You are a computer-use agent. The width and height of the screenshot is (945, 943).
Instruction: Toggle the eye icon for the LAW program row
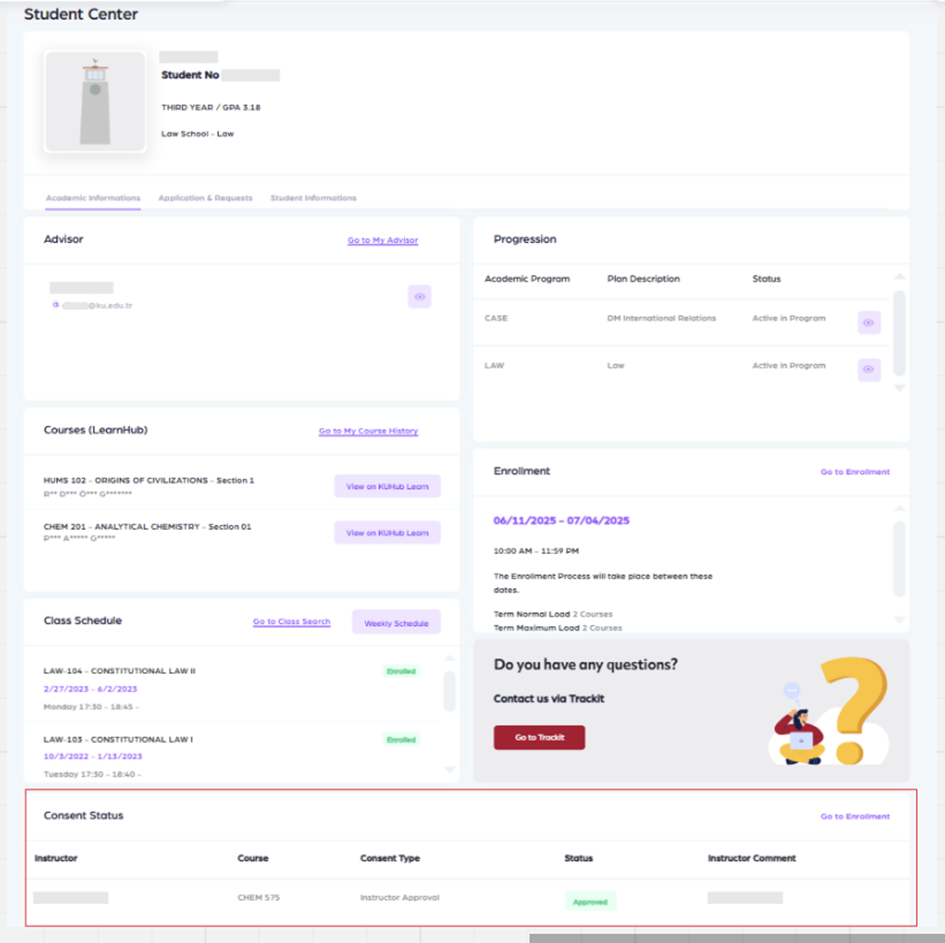point(869,369)
